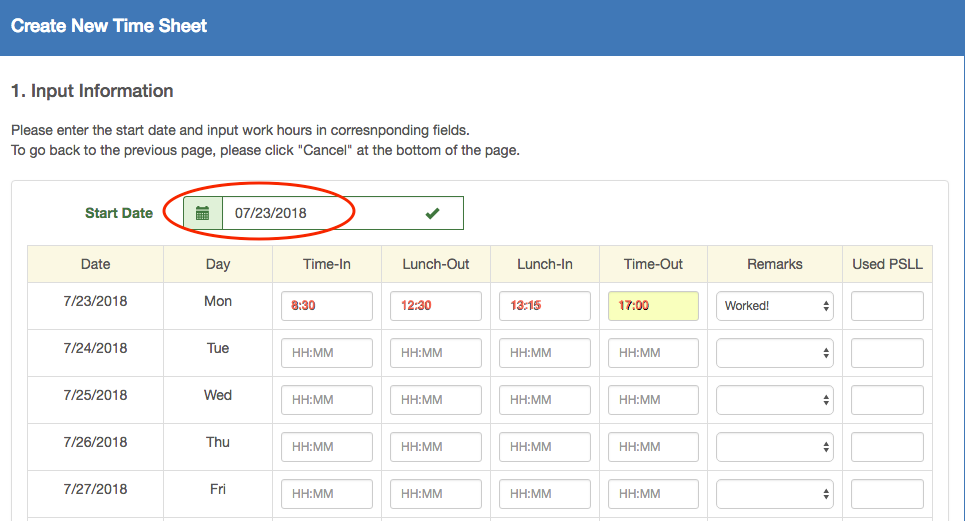Click Monday's Time-In field showing 8:30
The image size is (965, 521).
pyautogui.click(x=327, y=306)
